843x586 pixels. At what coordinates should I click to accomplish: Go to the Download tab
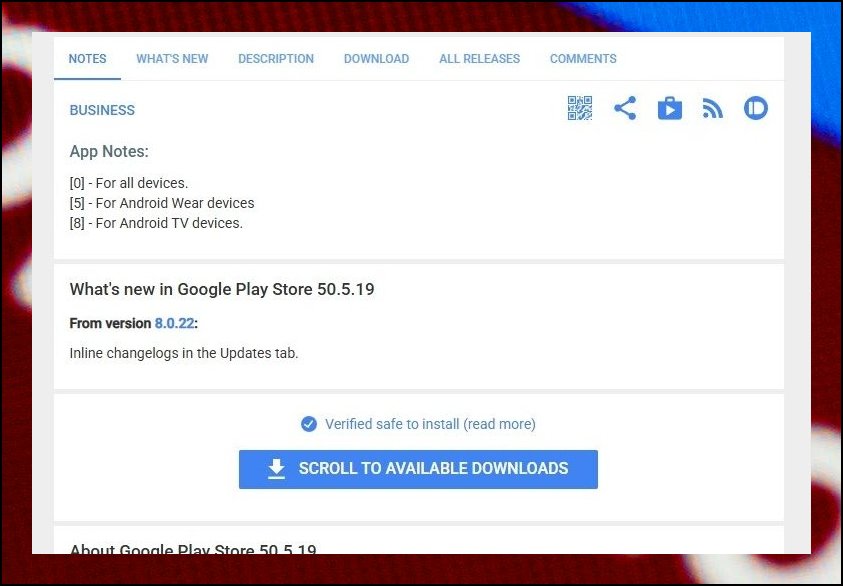[376, 59]
